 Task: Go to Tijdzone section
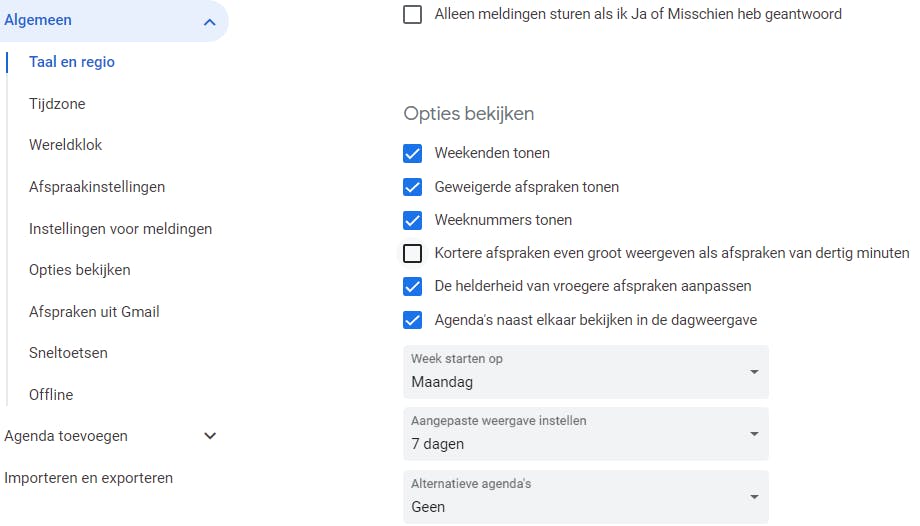(x=57, y=104)
